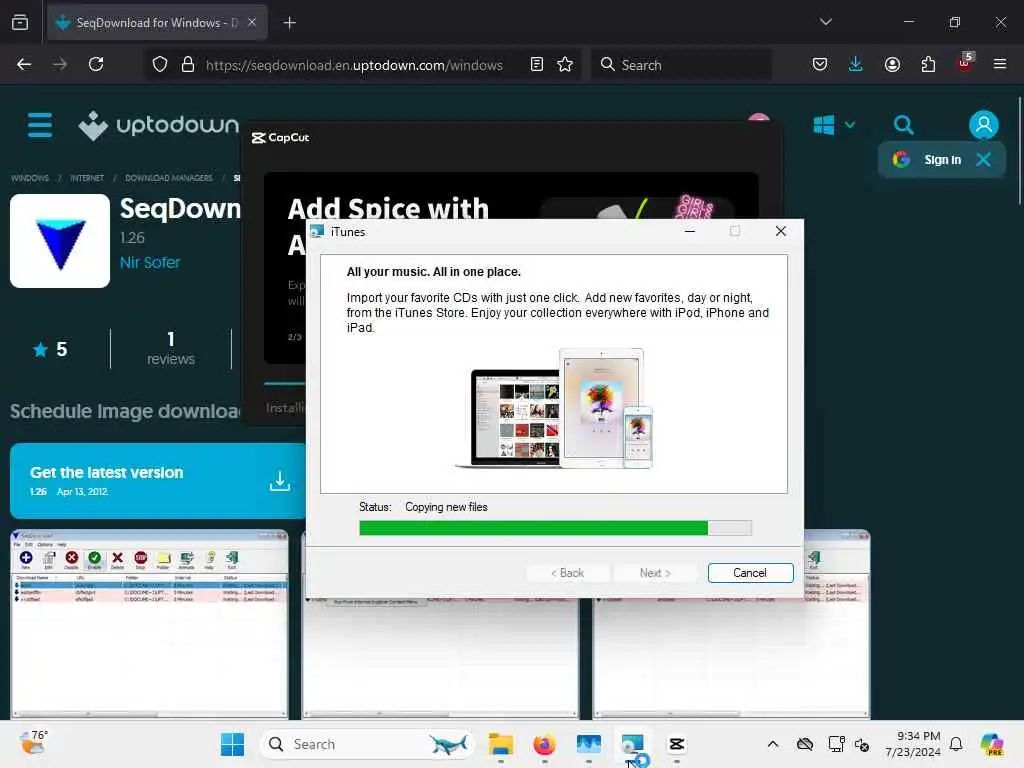This screenshot has height=768, width=1024.
Task: Click the taskbar Search box
Action: coord(367,744)
